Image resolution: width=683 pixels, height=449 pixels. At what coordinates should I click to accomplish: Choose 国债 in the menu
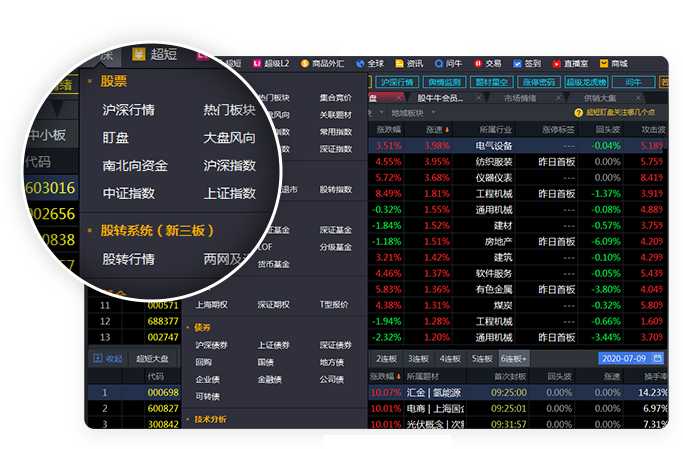266,362
